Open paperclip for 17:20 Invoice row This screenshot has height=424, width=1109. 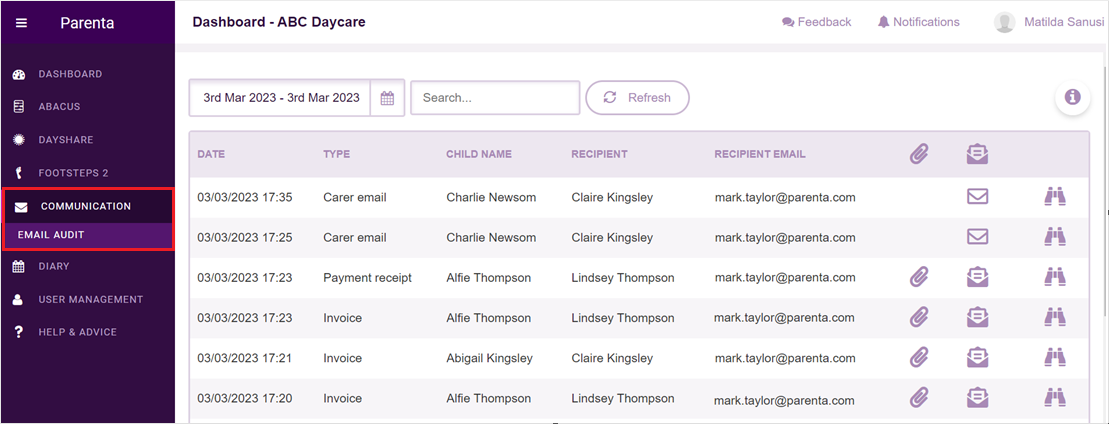(x=918, y=399)
